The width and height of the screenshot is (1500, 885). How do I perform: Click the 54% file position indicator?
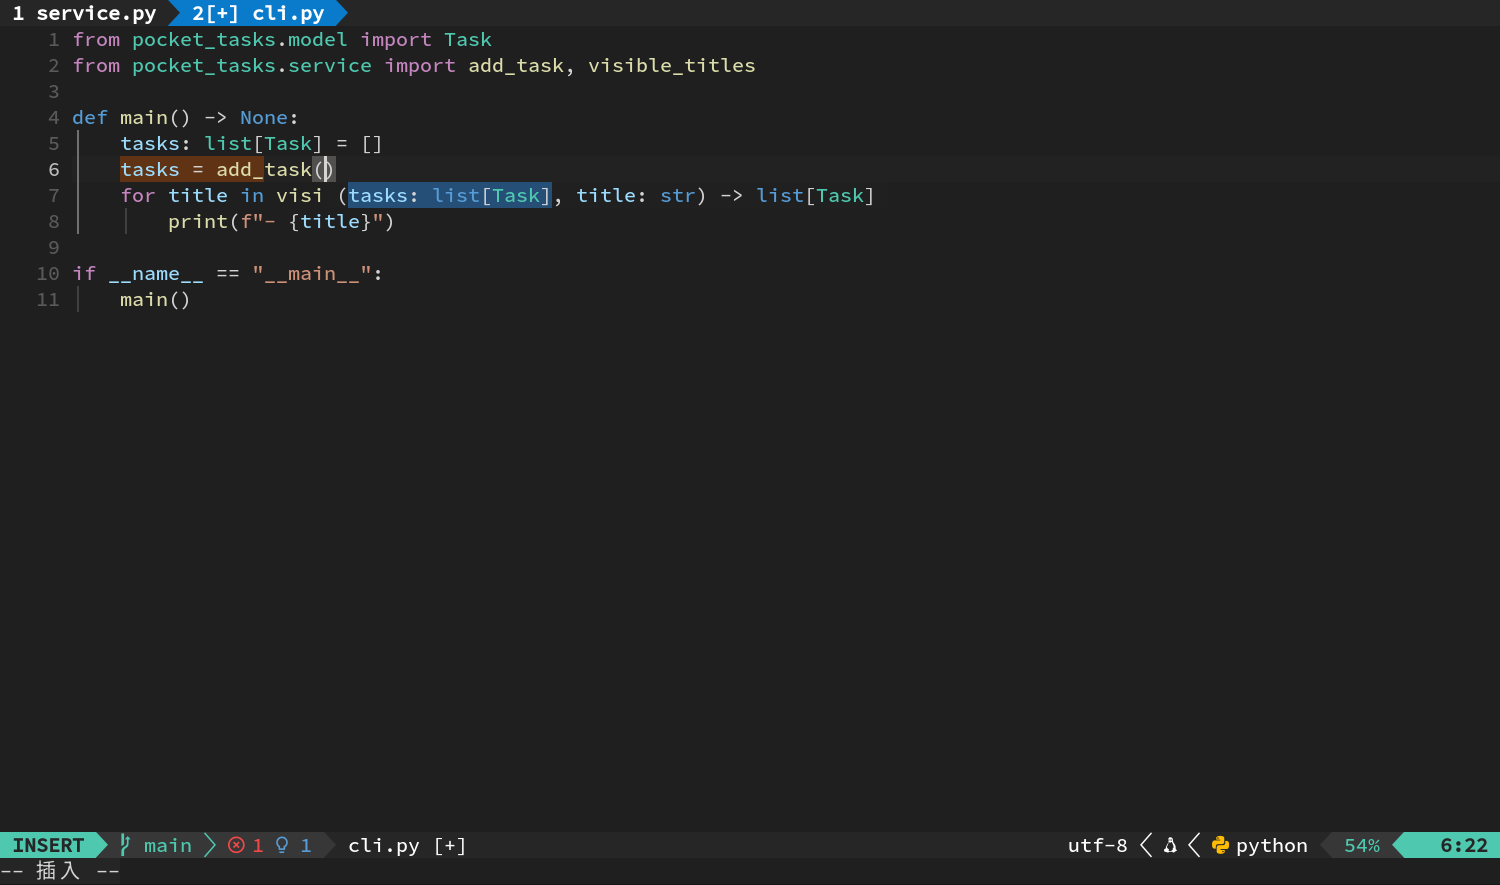tap(1362, 845)
